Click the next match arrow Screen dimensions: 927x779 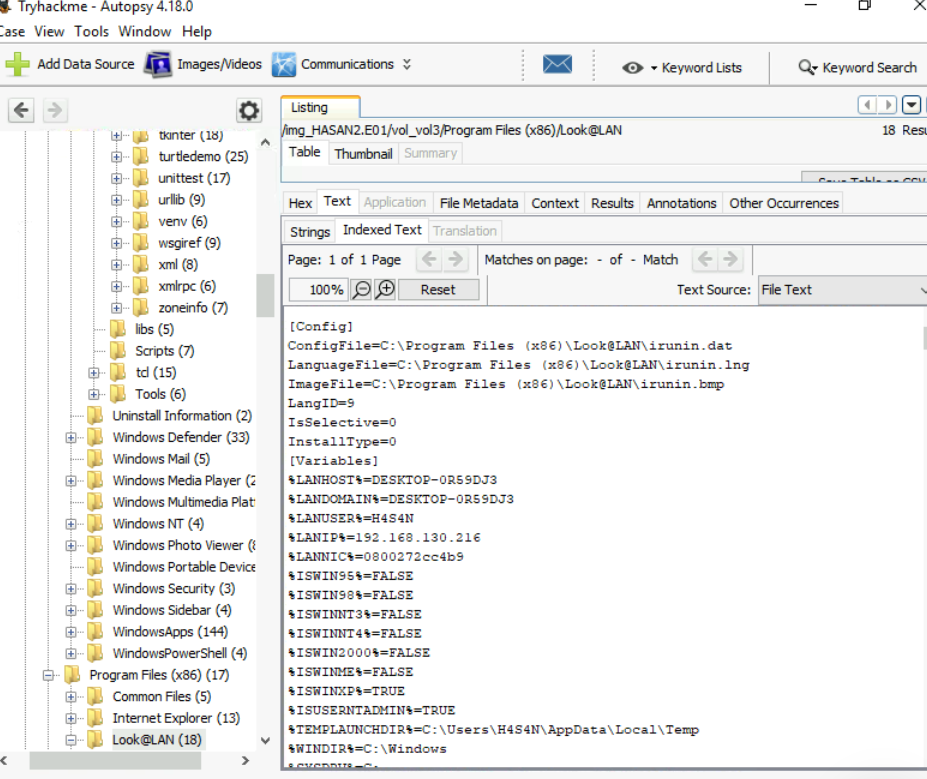click(x=731, y=259)
